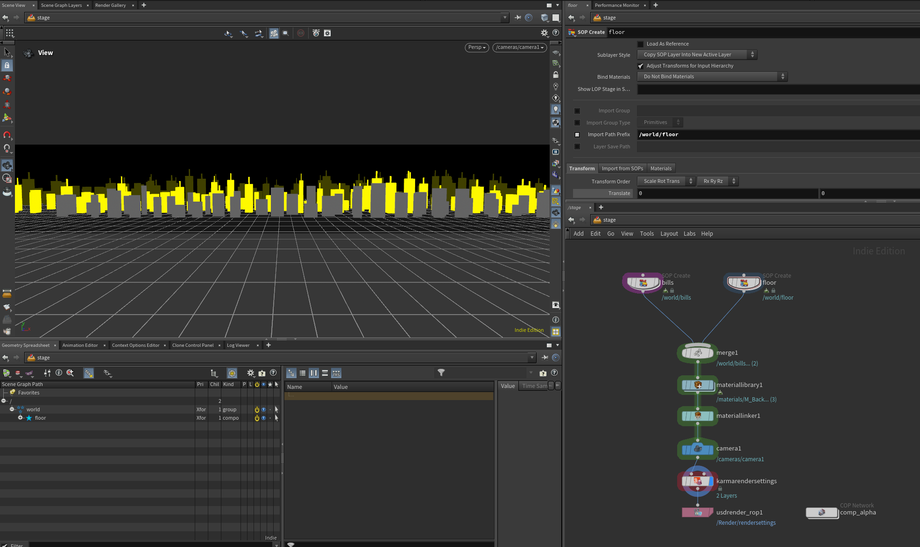Enable Load As Reference checkbox

(641, 44)
